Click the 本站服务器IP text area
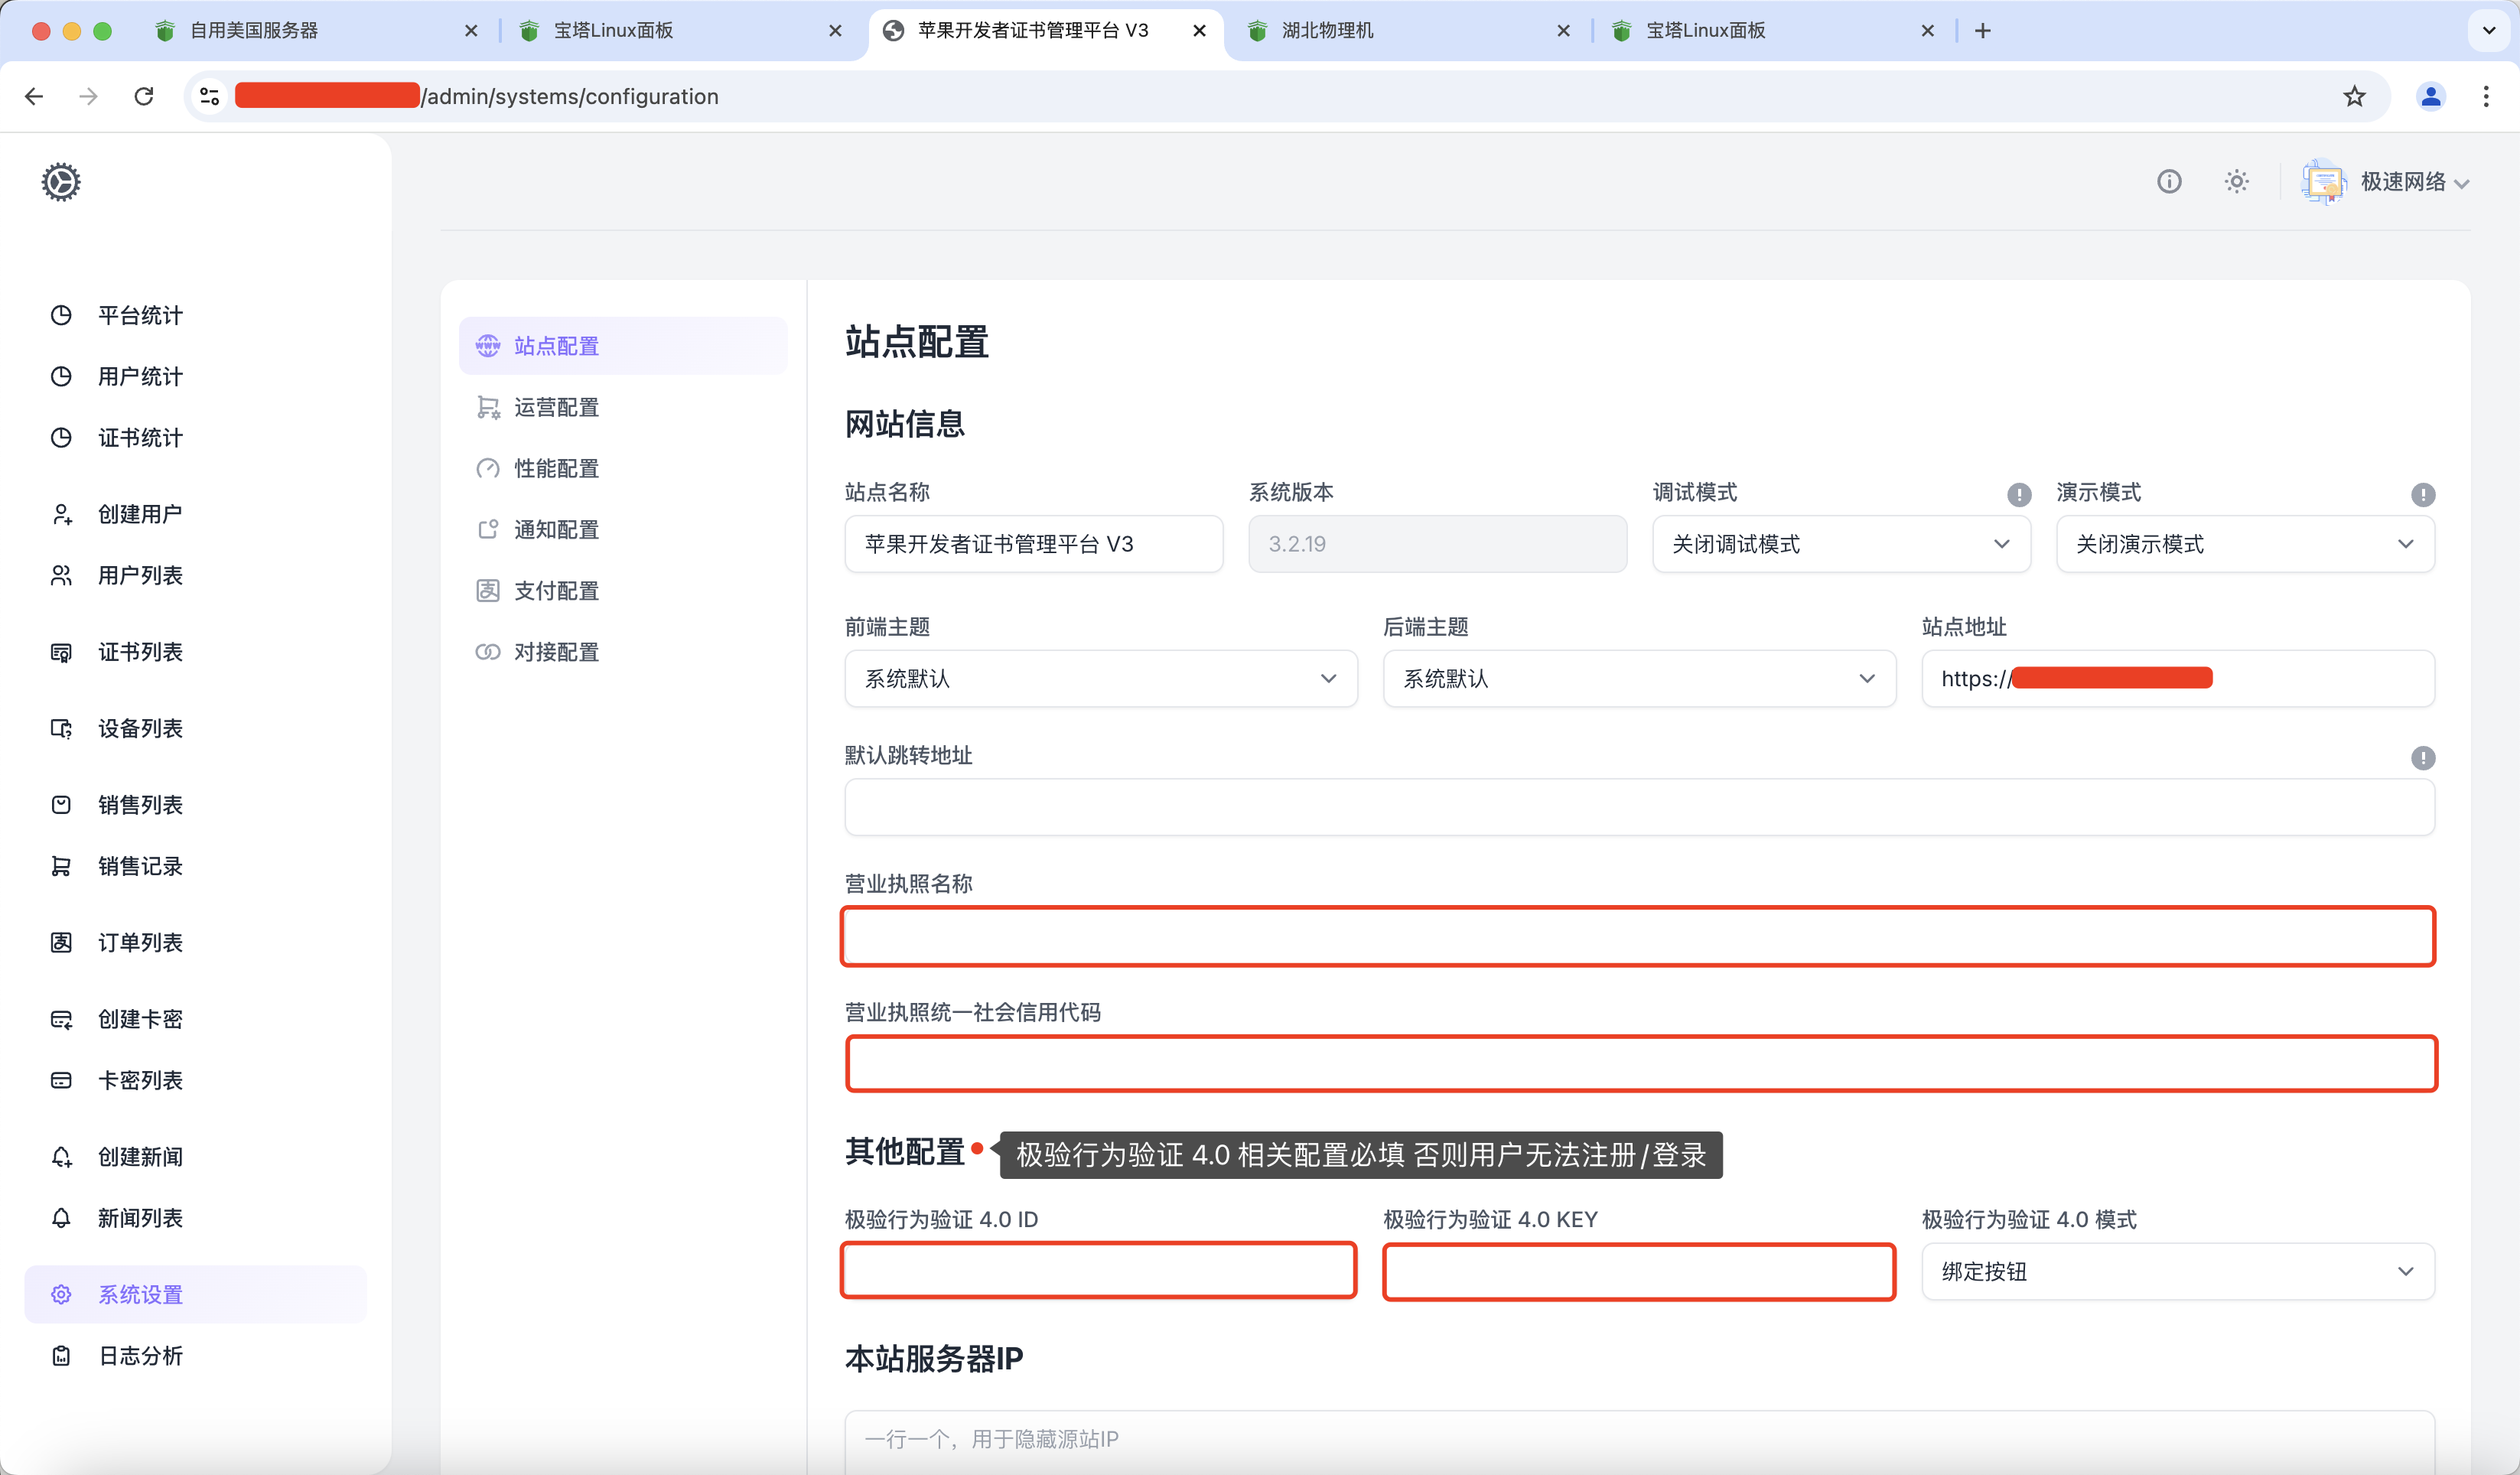The height and width of the screenshot is (1475, 2520). tap(1639, 1442)
